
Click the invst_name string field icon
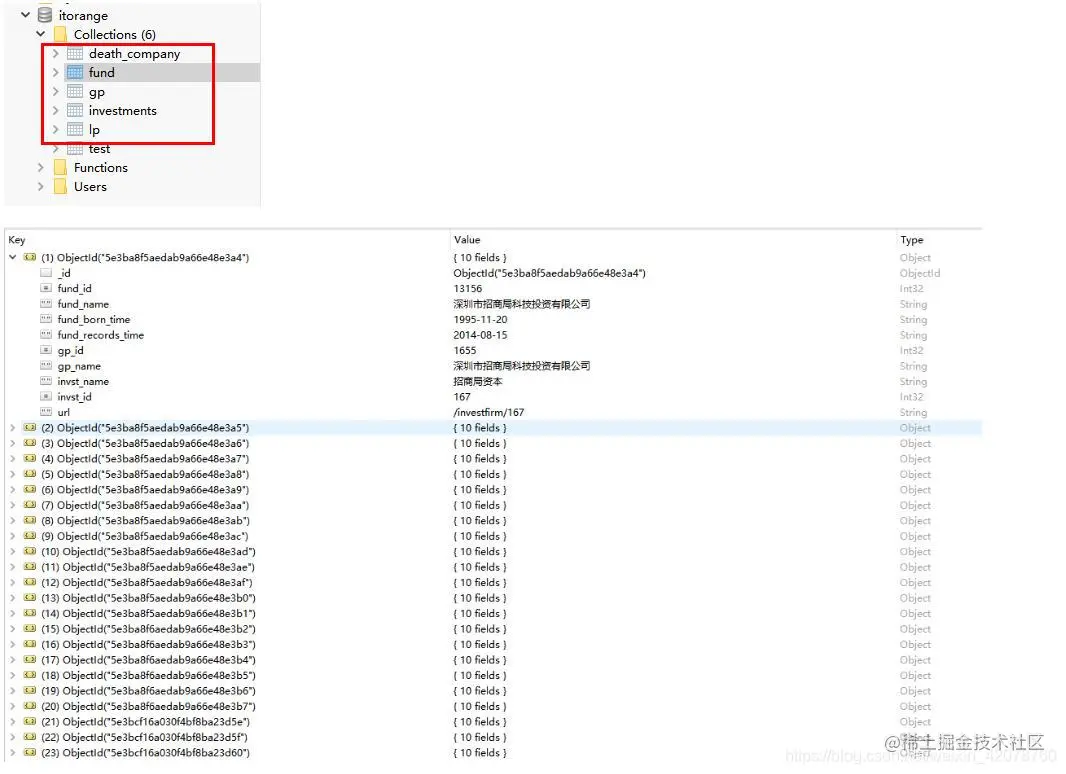46,381
